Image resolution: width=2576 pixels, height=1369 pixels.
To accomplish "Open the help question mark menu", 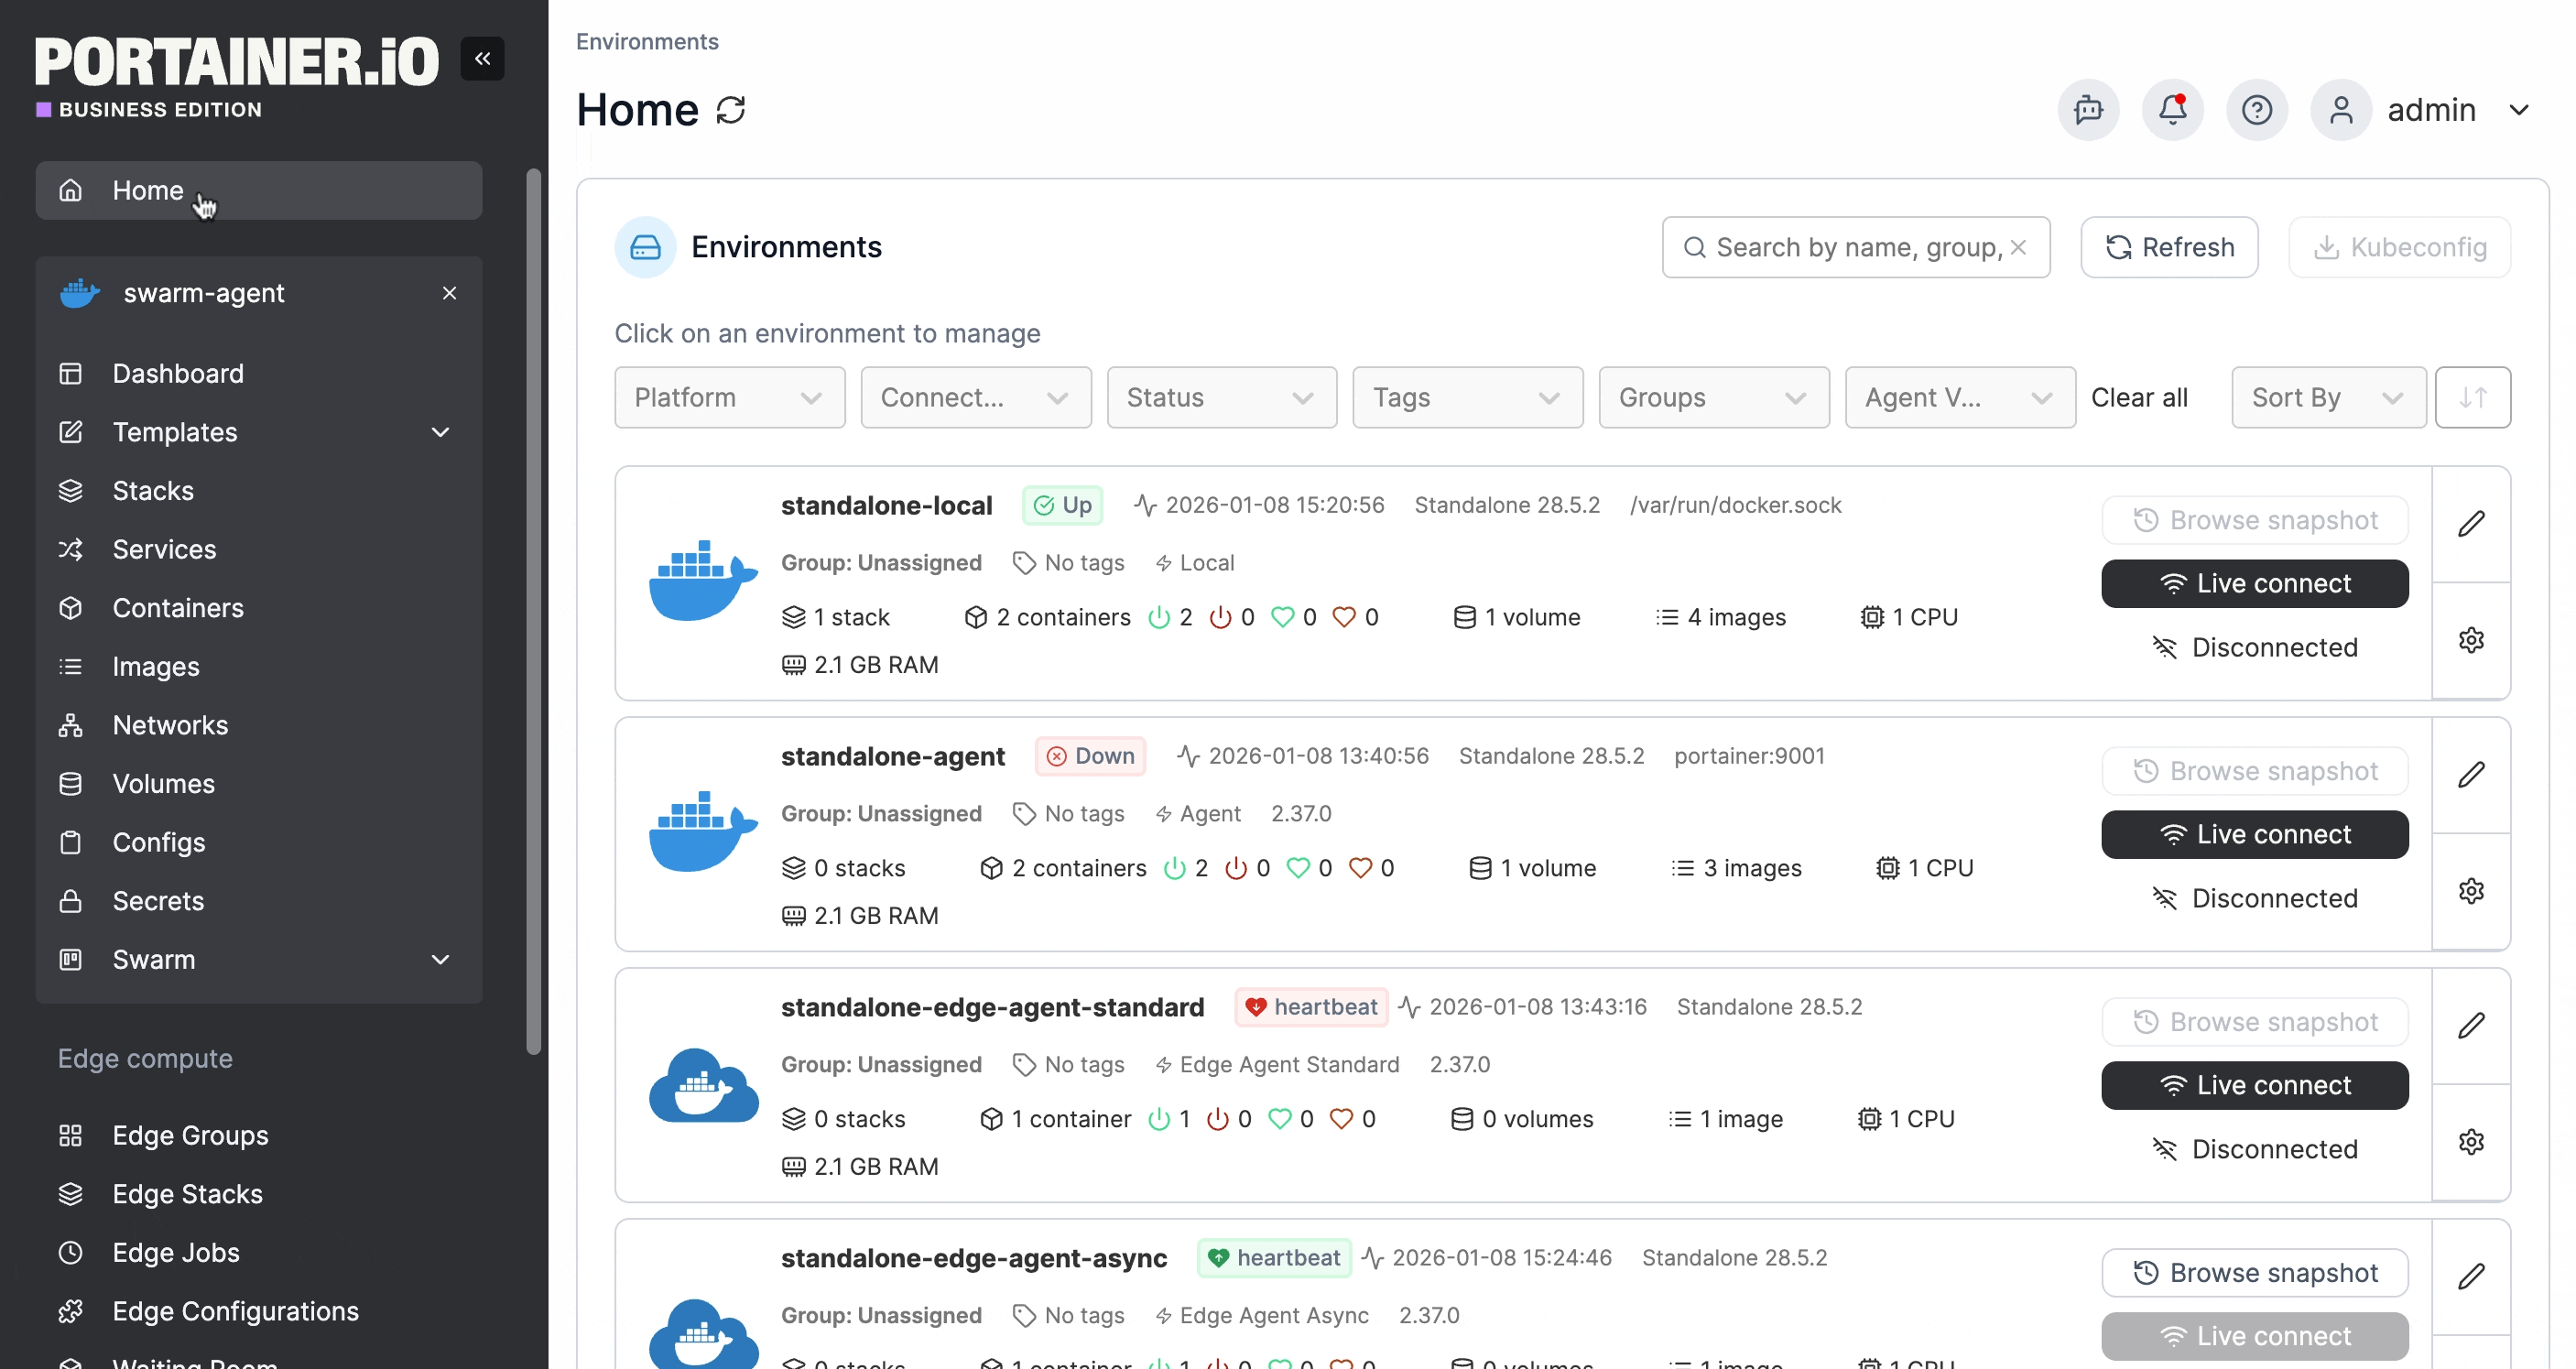I will [2256, 110].
